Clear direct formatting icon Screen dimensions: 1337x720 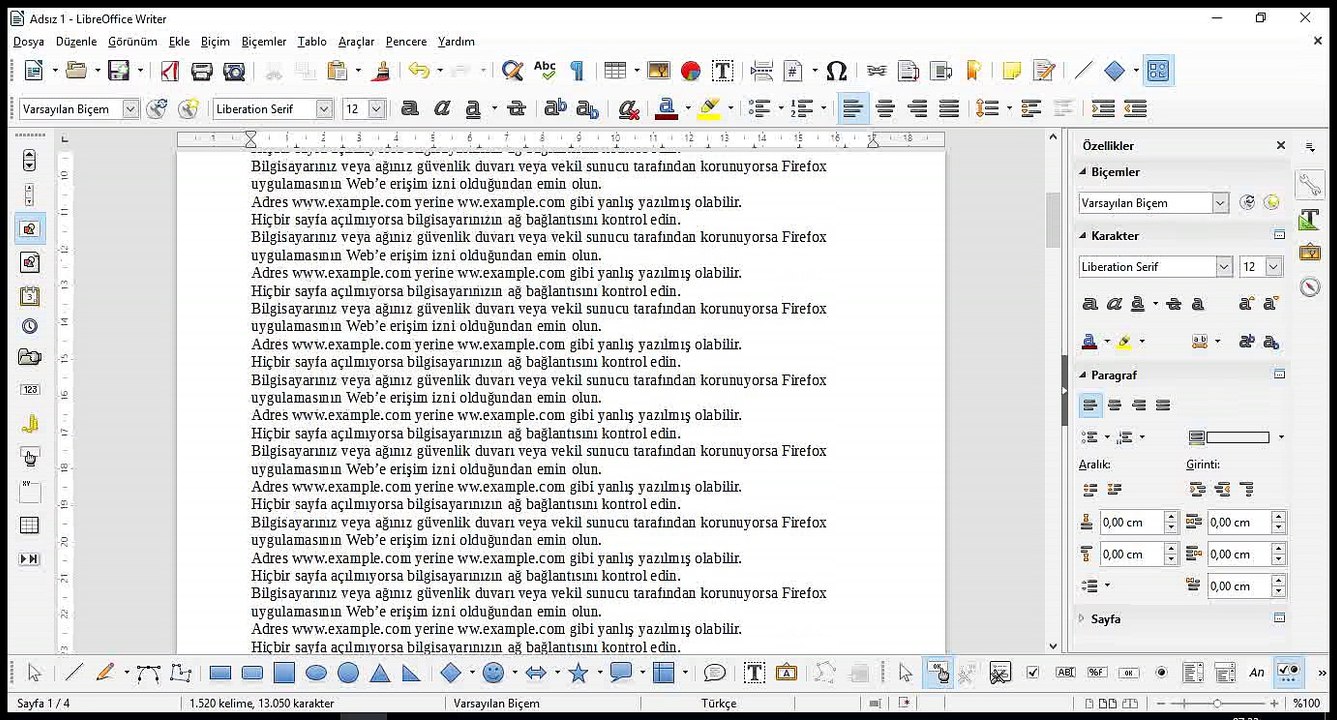[x=628, y=108]
